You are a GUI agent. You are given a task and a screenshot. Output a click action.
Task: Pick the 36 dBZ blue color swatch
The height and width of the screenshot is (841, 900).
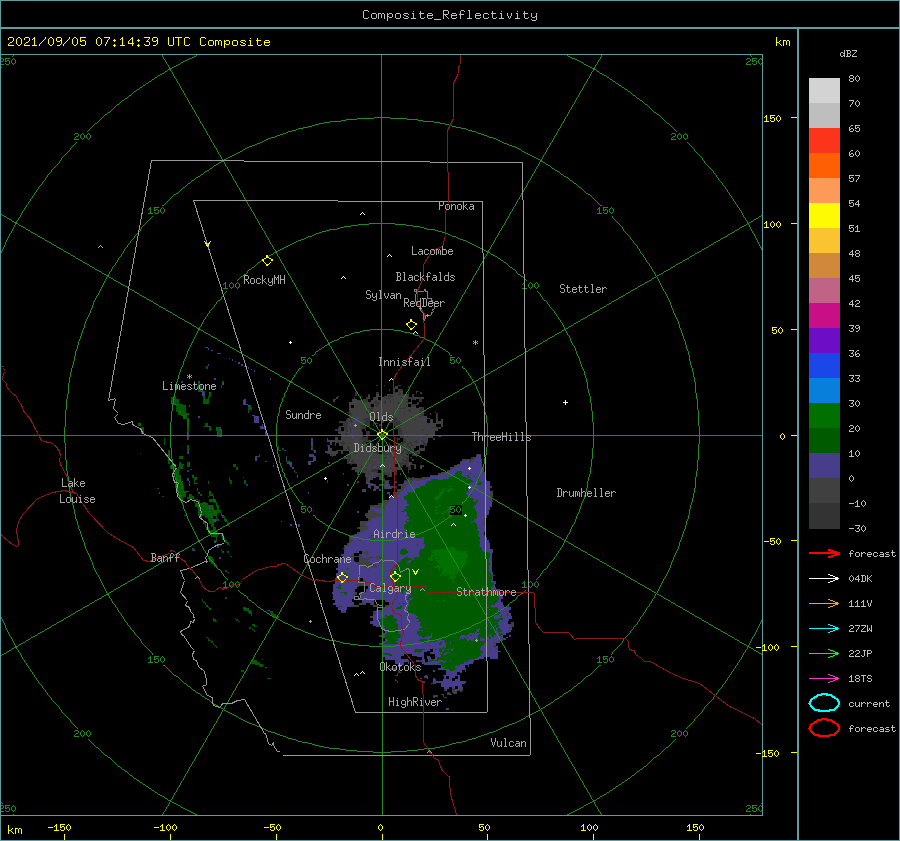coord(824,365)
